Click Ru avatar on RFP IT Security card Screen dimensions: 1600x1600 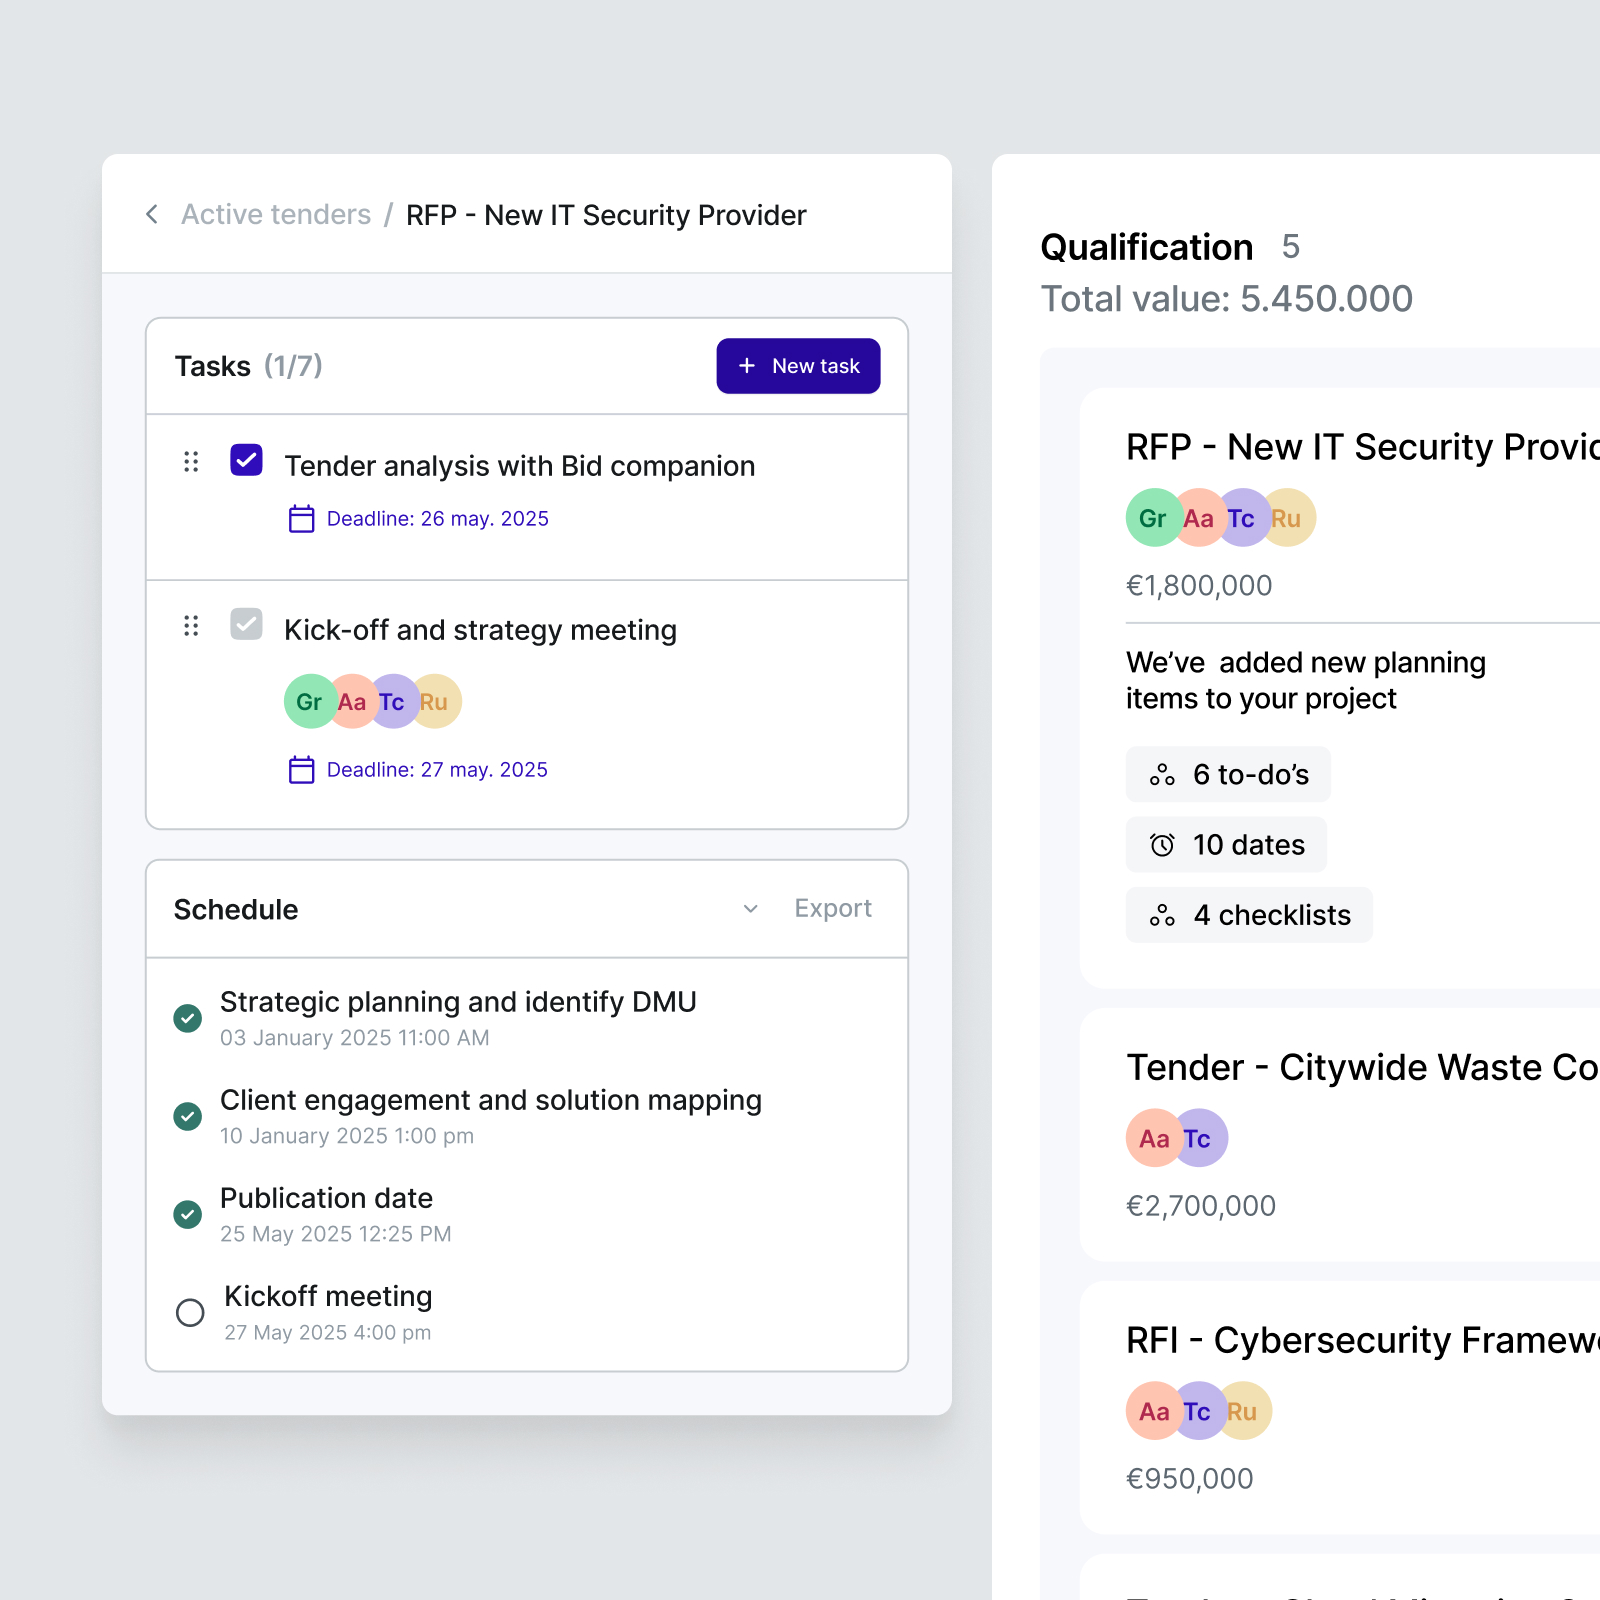pyautogui.click(x=1288, y=518)
